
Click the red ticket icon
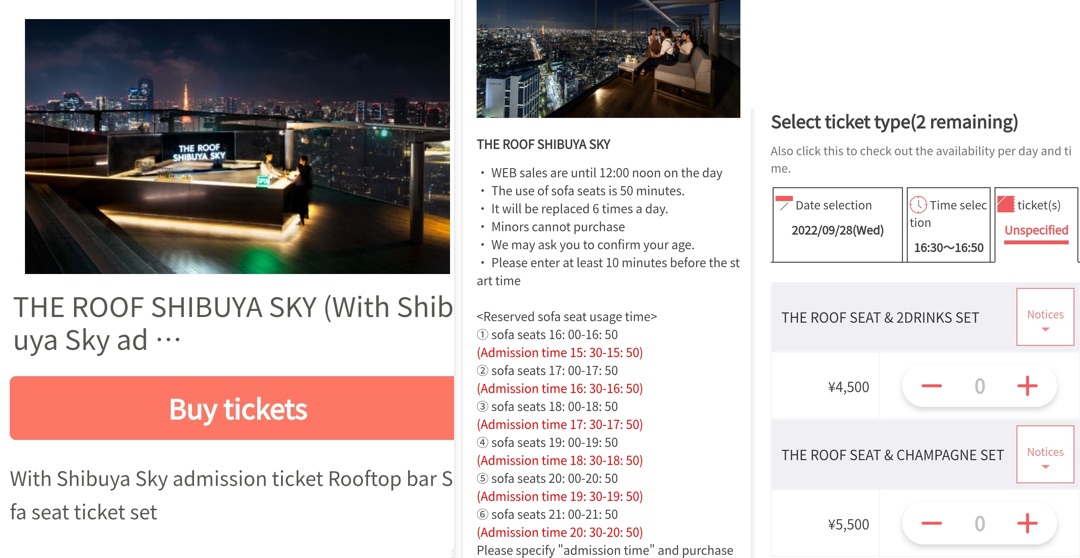[1005, 204]
